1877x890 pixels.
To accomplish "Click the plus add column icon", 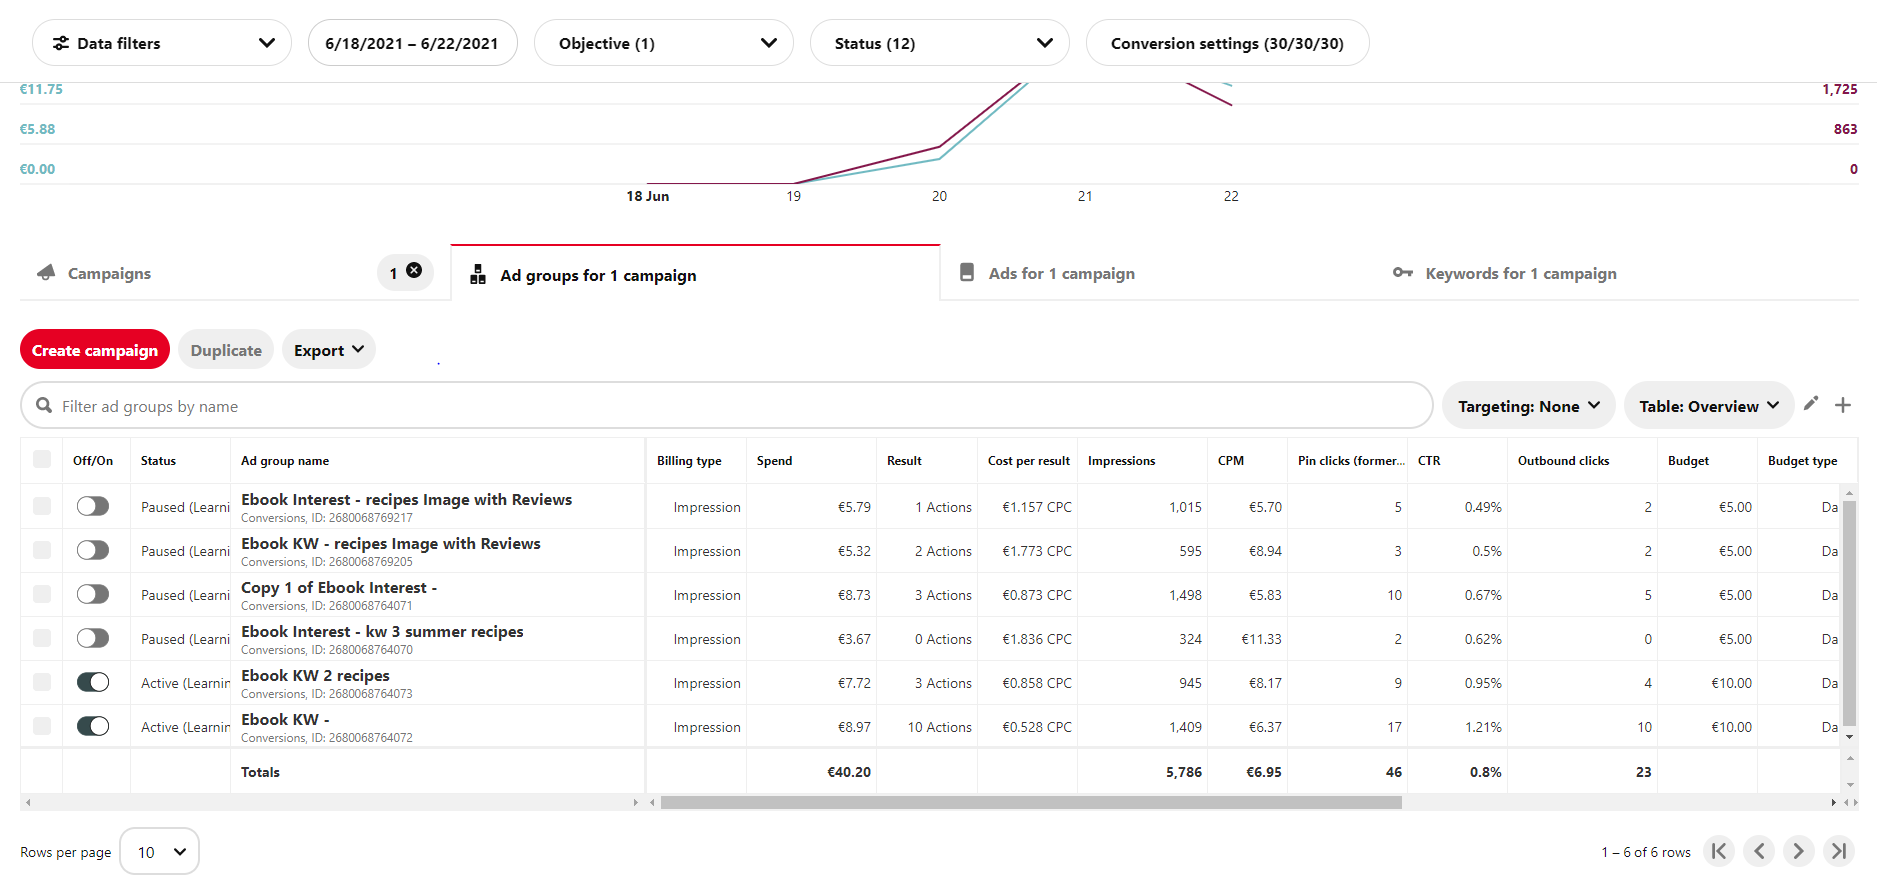I will [x=1843, y=405].
